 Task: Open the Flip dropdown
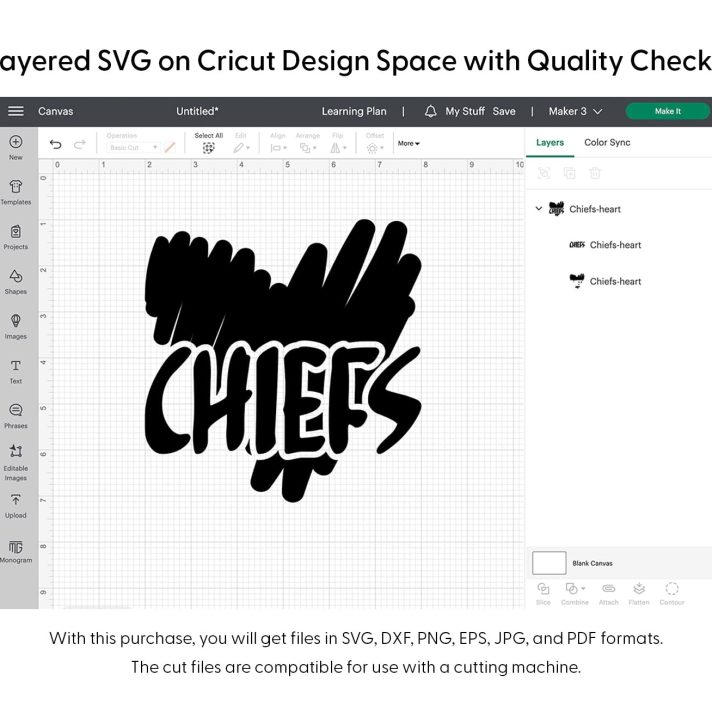(338, 148)
